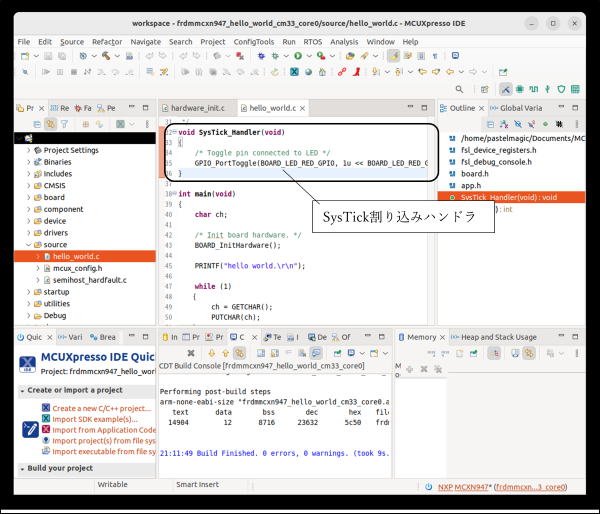The height and width of the screenshot is (514, 600).
Task: Click the filter icon in Project Explorer
Action: coord(65,123)
